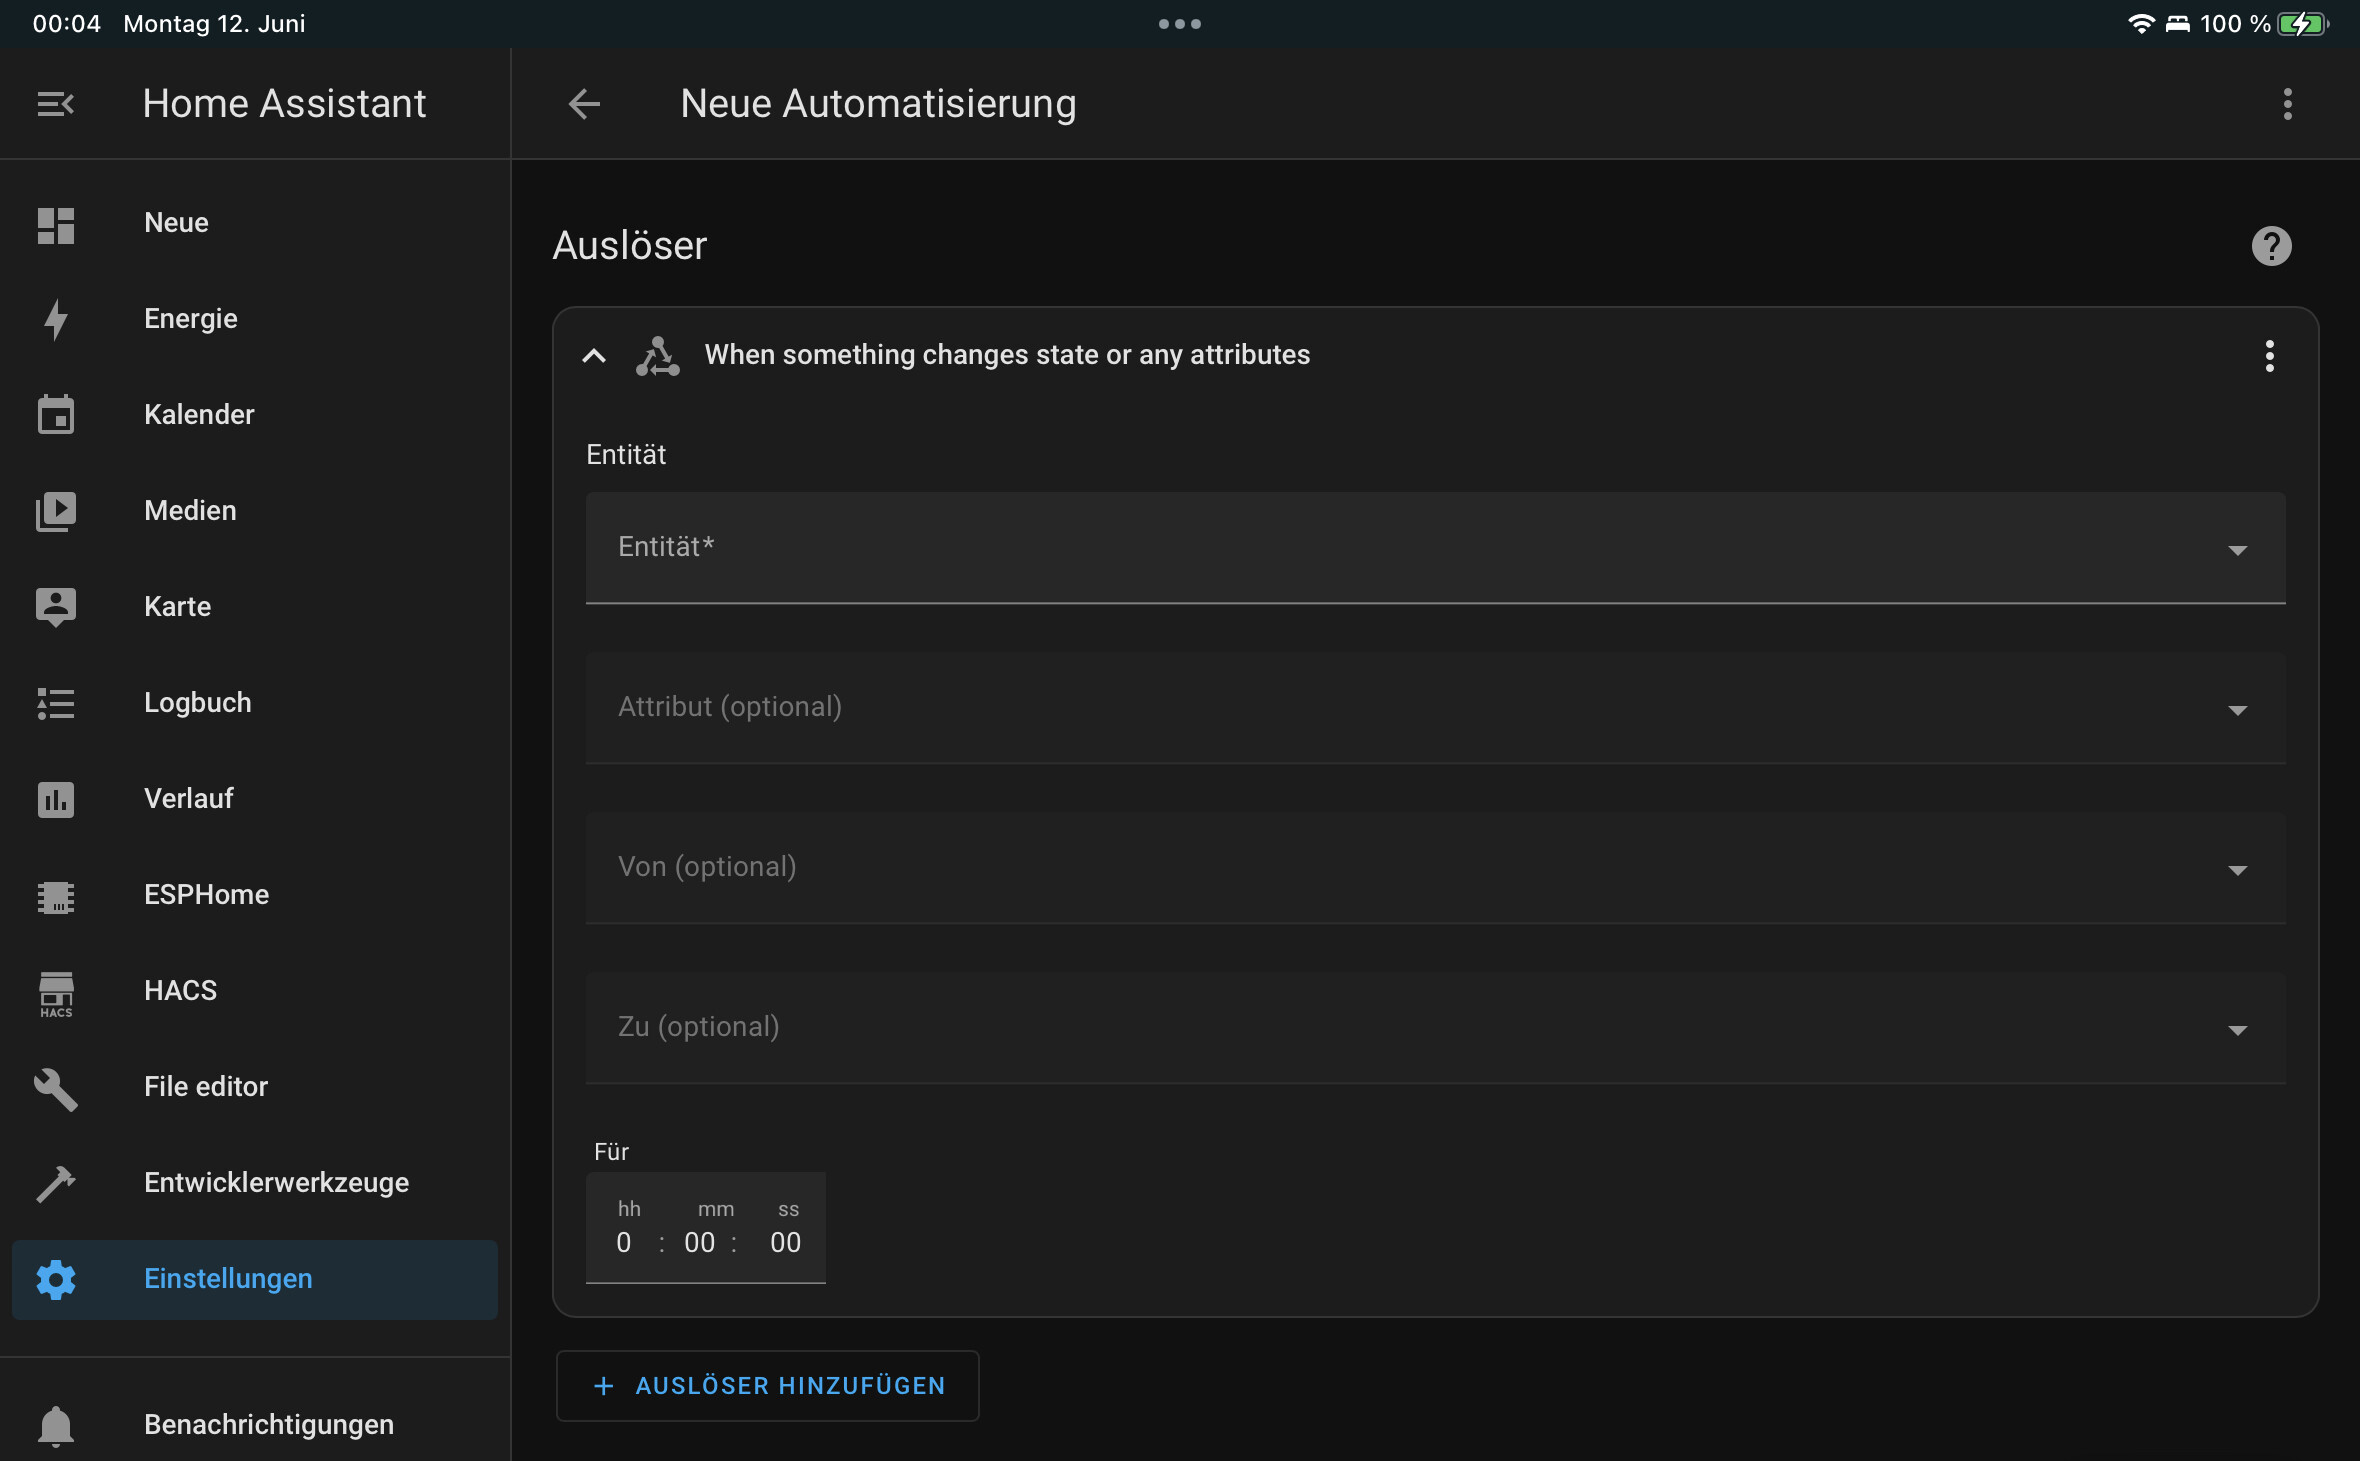Screen dimensions: 2360x1461
Task: Go back with the arrow icon
Action: (584, 104)
